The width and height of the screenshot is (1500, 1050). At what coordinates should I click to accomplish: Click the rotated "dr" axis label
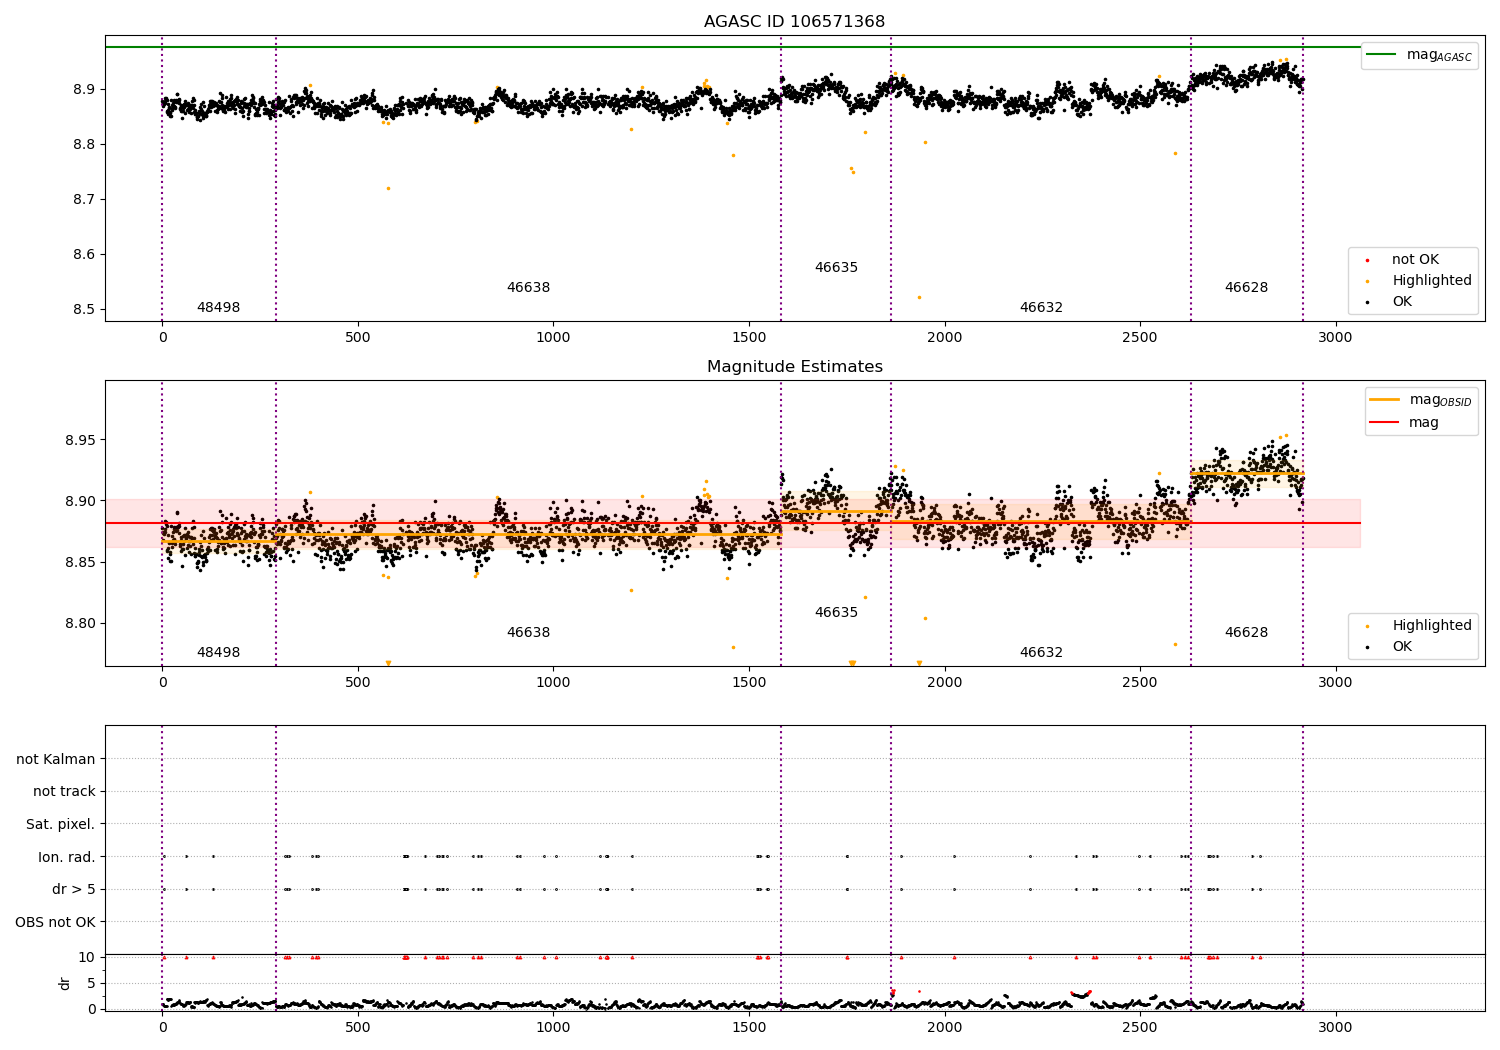[65, 984]
